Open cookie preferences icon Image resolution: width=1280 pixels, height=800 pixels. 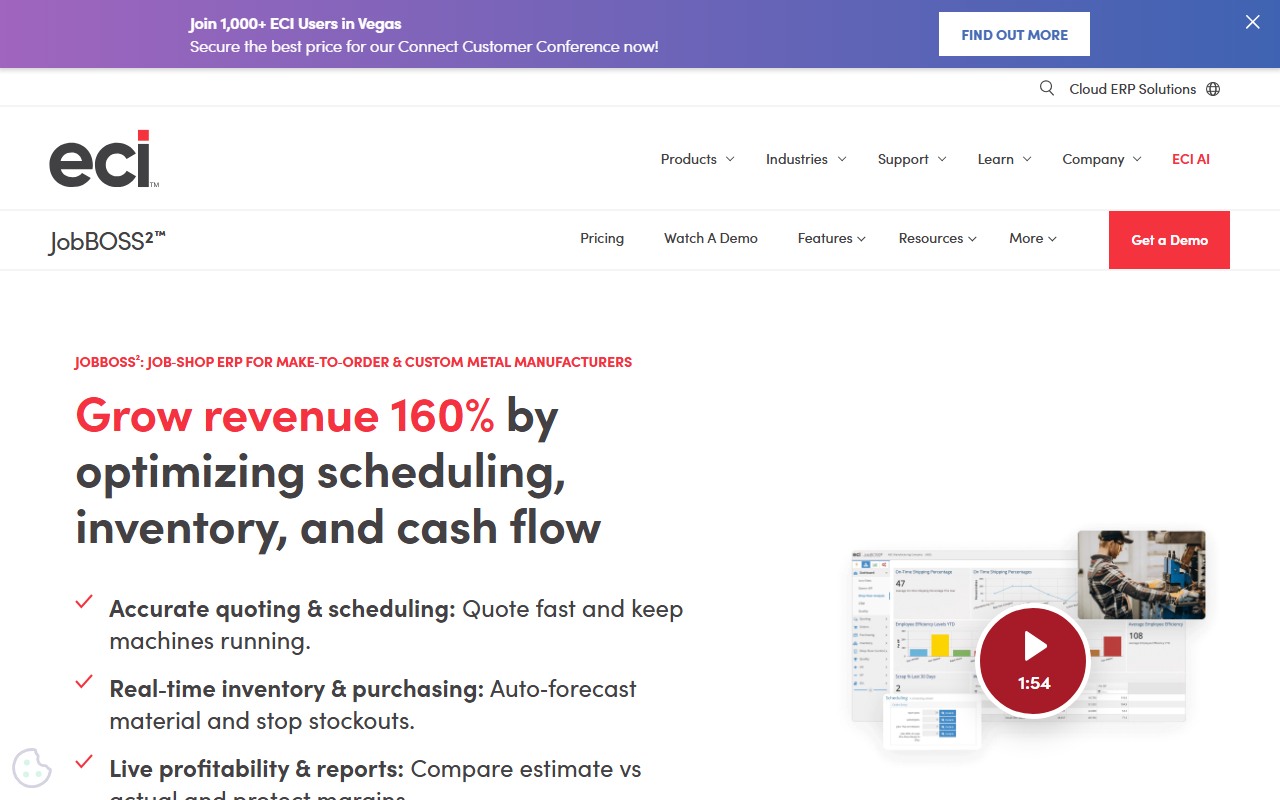(x=32, y=767)
